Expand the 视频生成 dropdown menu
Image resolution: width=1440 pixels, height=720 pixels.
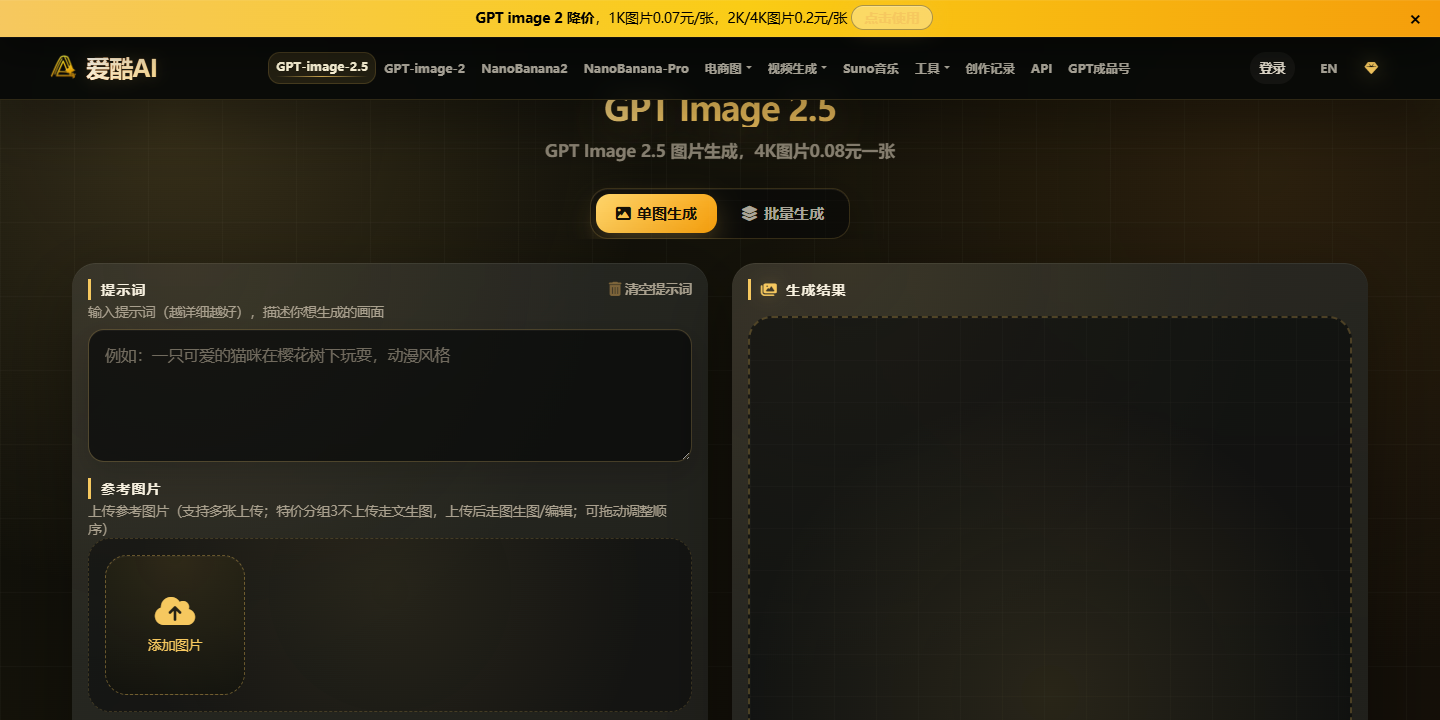pyautogui.click(x=797, y=68)
